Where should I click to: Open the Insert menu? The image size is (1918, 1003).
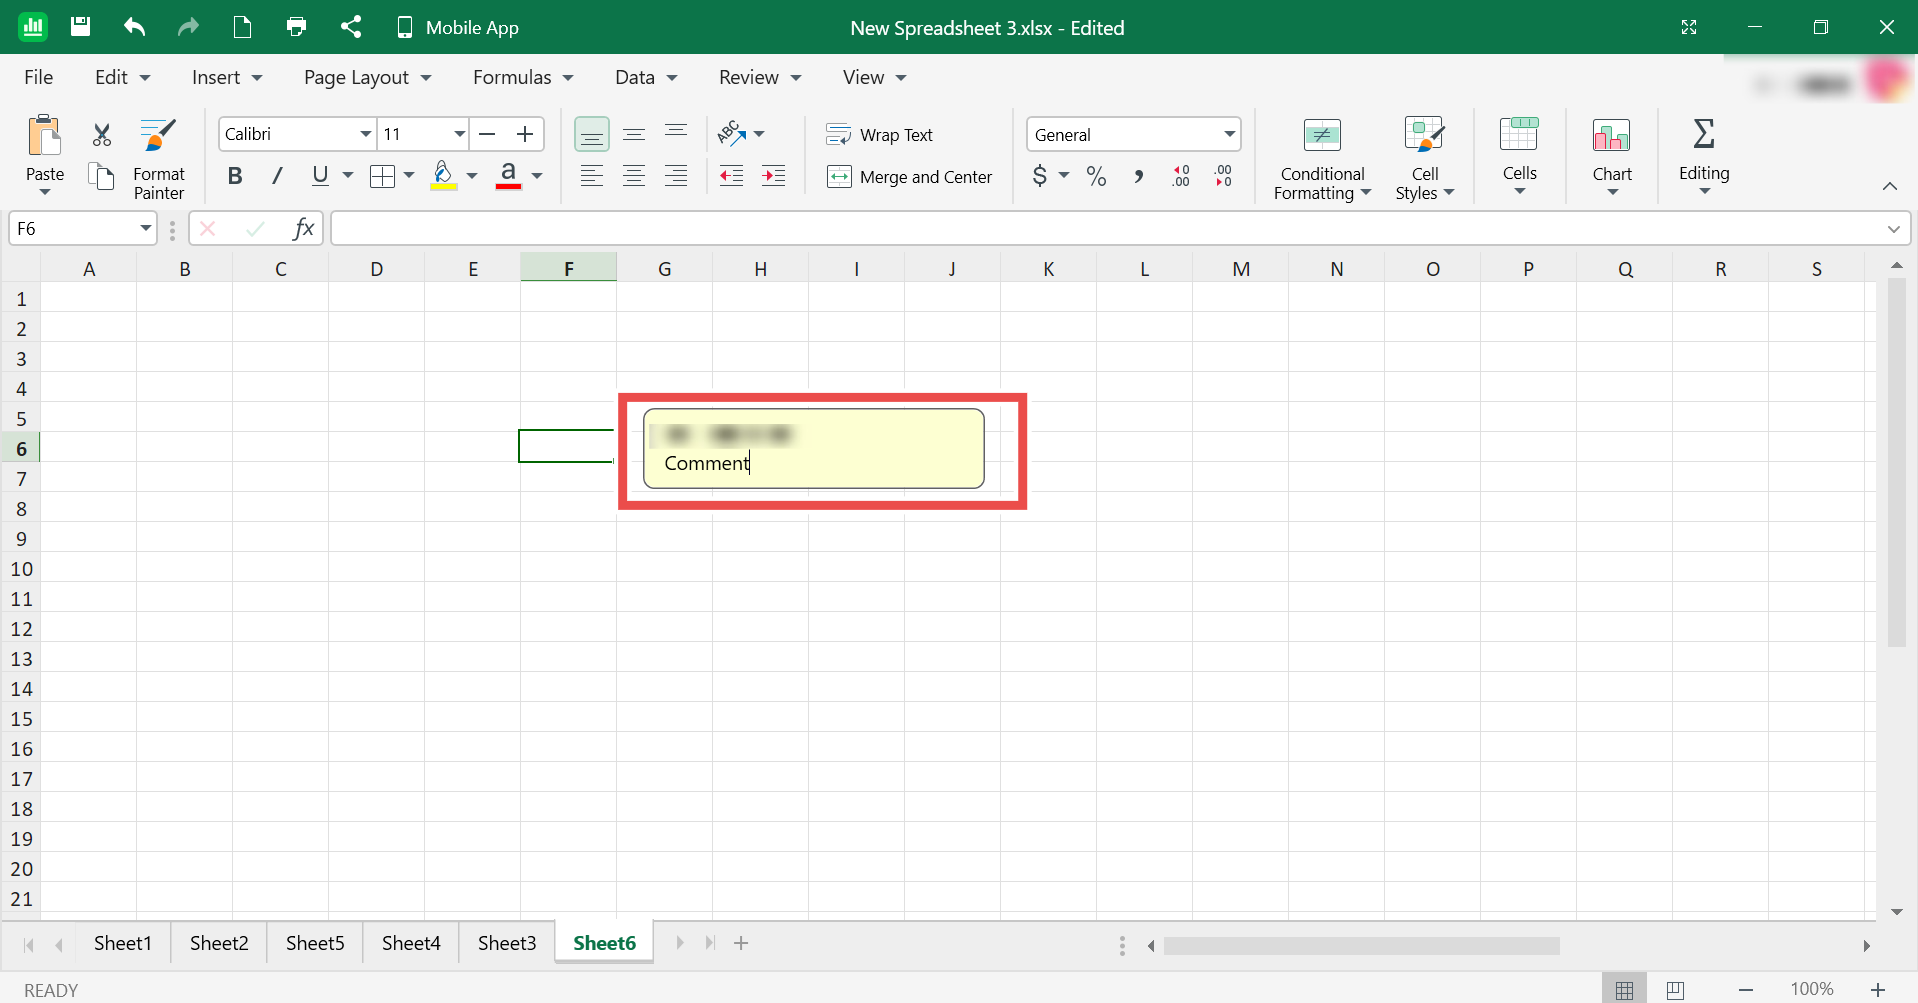coord(227,77)
